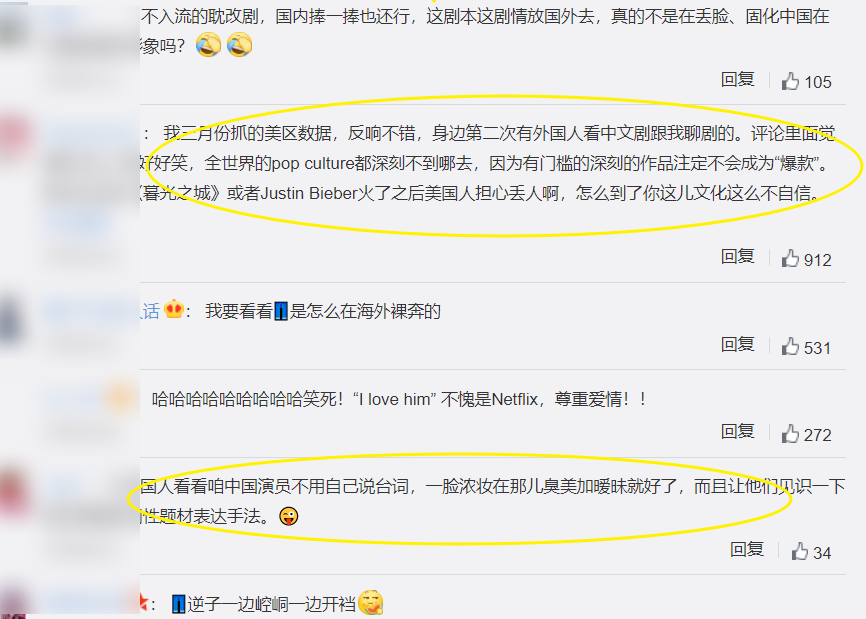The image size is (866, 619).
Task: Reply to the 海外裸奔 comment
Action: point(737,345)
